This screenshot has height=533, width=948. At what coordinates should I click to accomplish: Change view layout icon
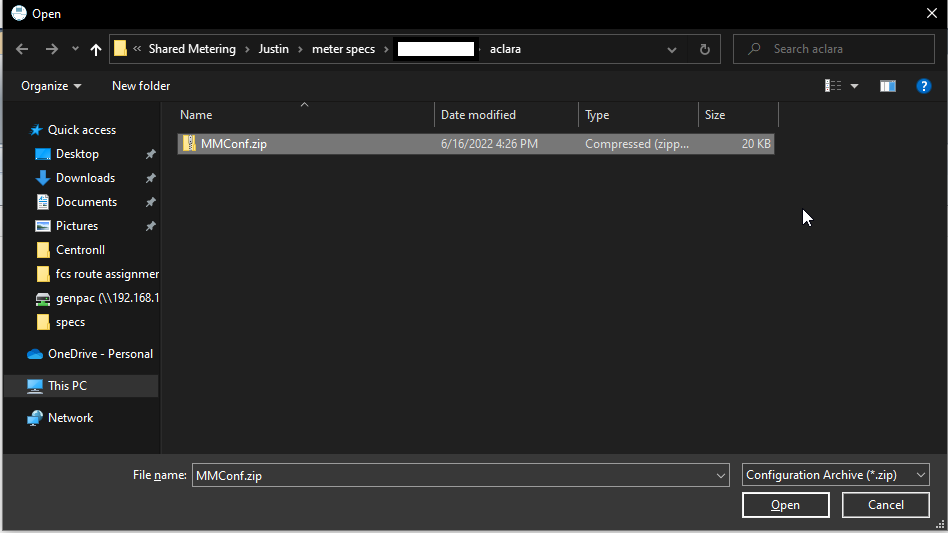click(833, 86)
